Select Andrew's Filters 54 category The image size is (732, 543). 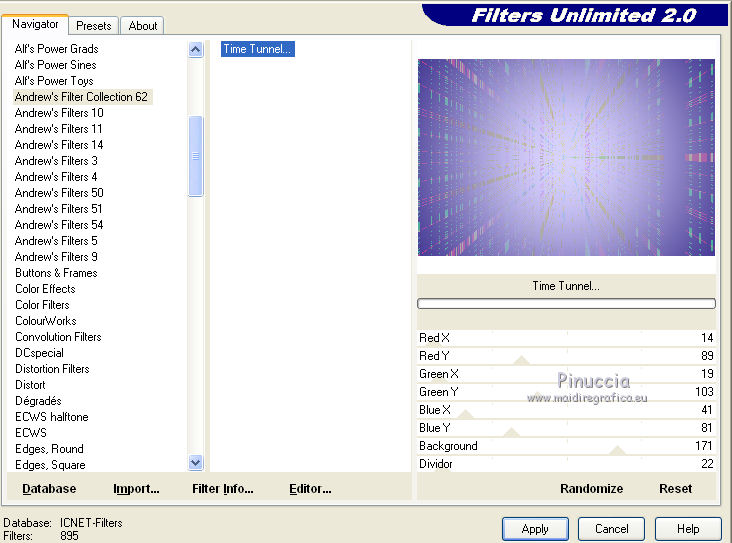pos(59,225)
